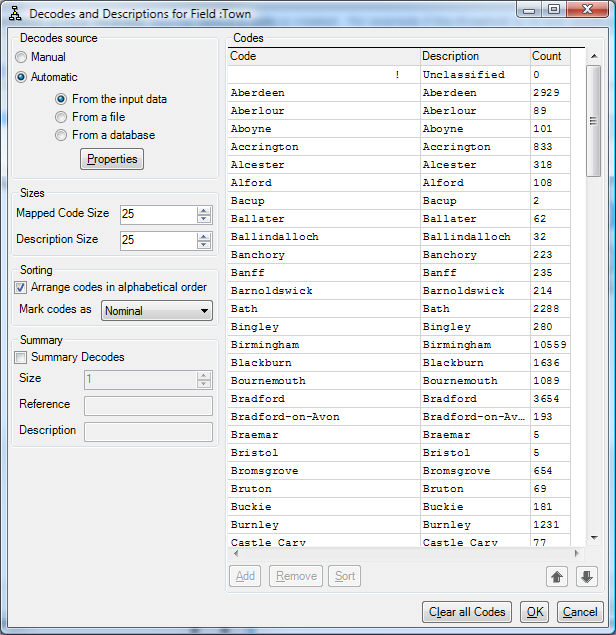The width and height of the screenshot is (616, 635).
Task: Select the Bingley code cell
Action: click(324, 327)
